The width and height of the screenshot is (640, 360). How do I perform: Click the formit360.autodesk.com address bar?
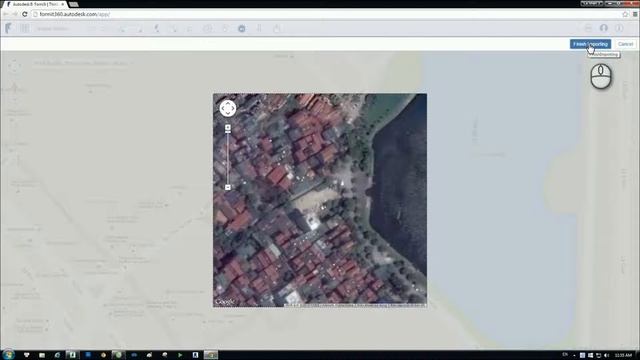[327, 14]
